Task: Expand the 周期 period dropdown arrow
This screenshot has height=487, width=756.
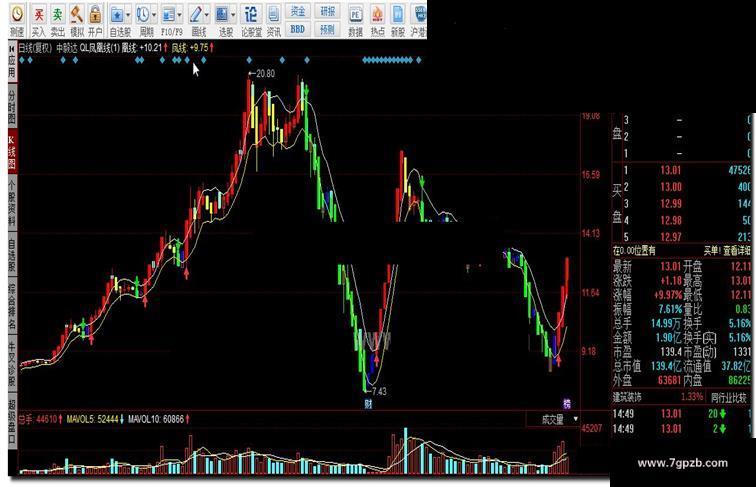Action: (154, 15)
